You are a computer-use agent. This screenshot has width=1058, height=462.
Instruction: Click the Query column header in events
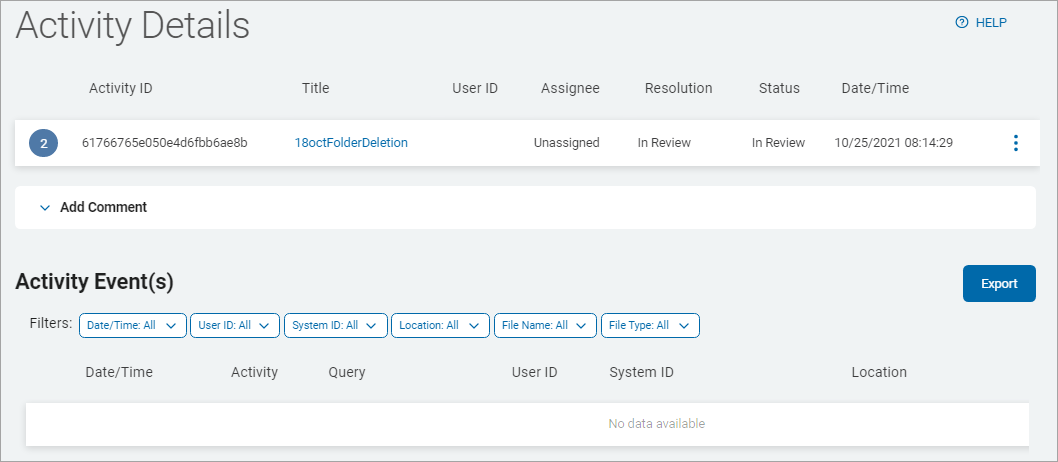point(347,372)
